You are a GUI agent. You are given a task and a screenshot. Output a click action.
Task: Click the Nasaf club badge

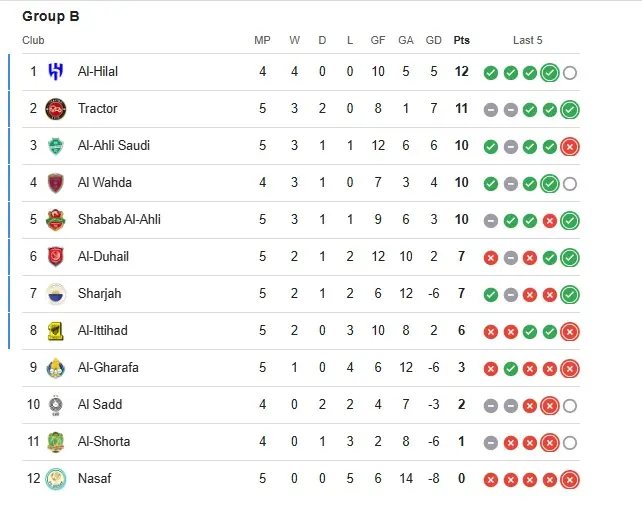[55, 479]
